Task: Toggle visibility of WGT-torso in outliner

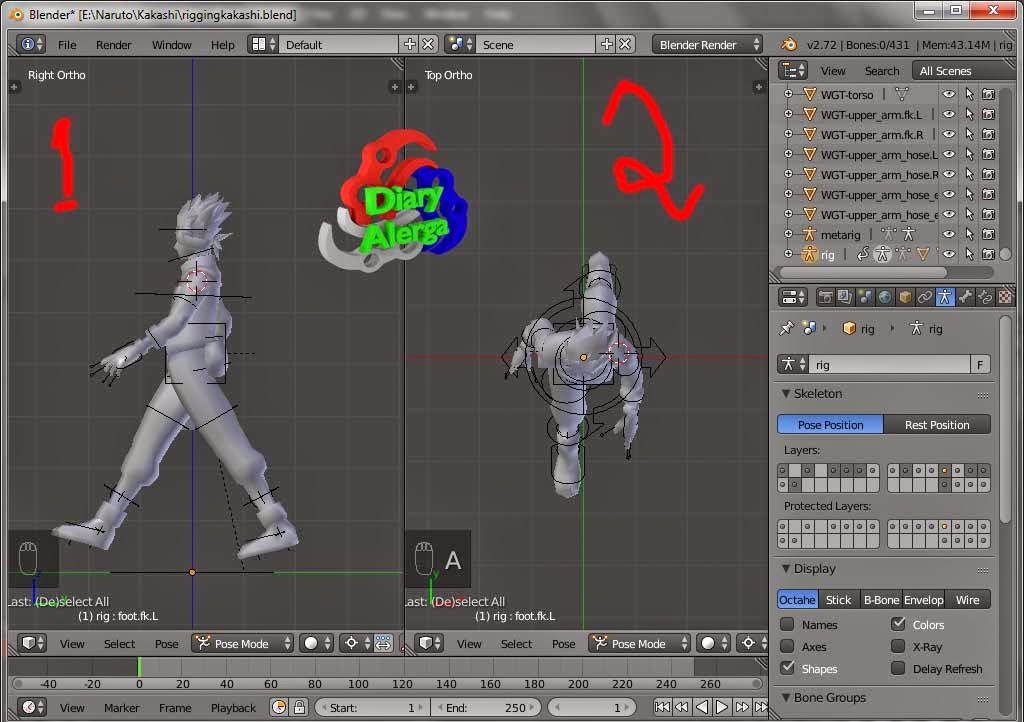Action: coord(949,94)
